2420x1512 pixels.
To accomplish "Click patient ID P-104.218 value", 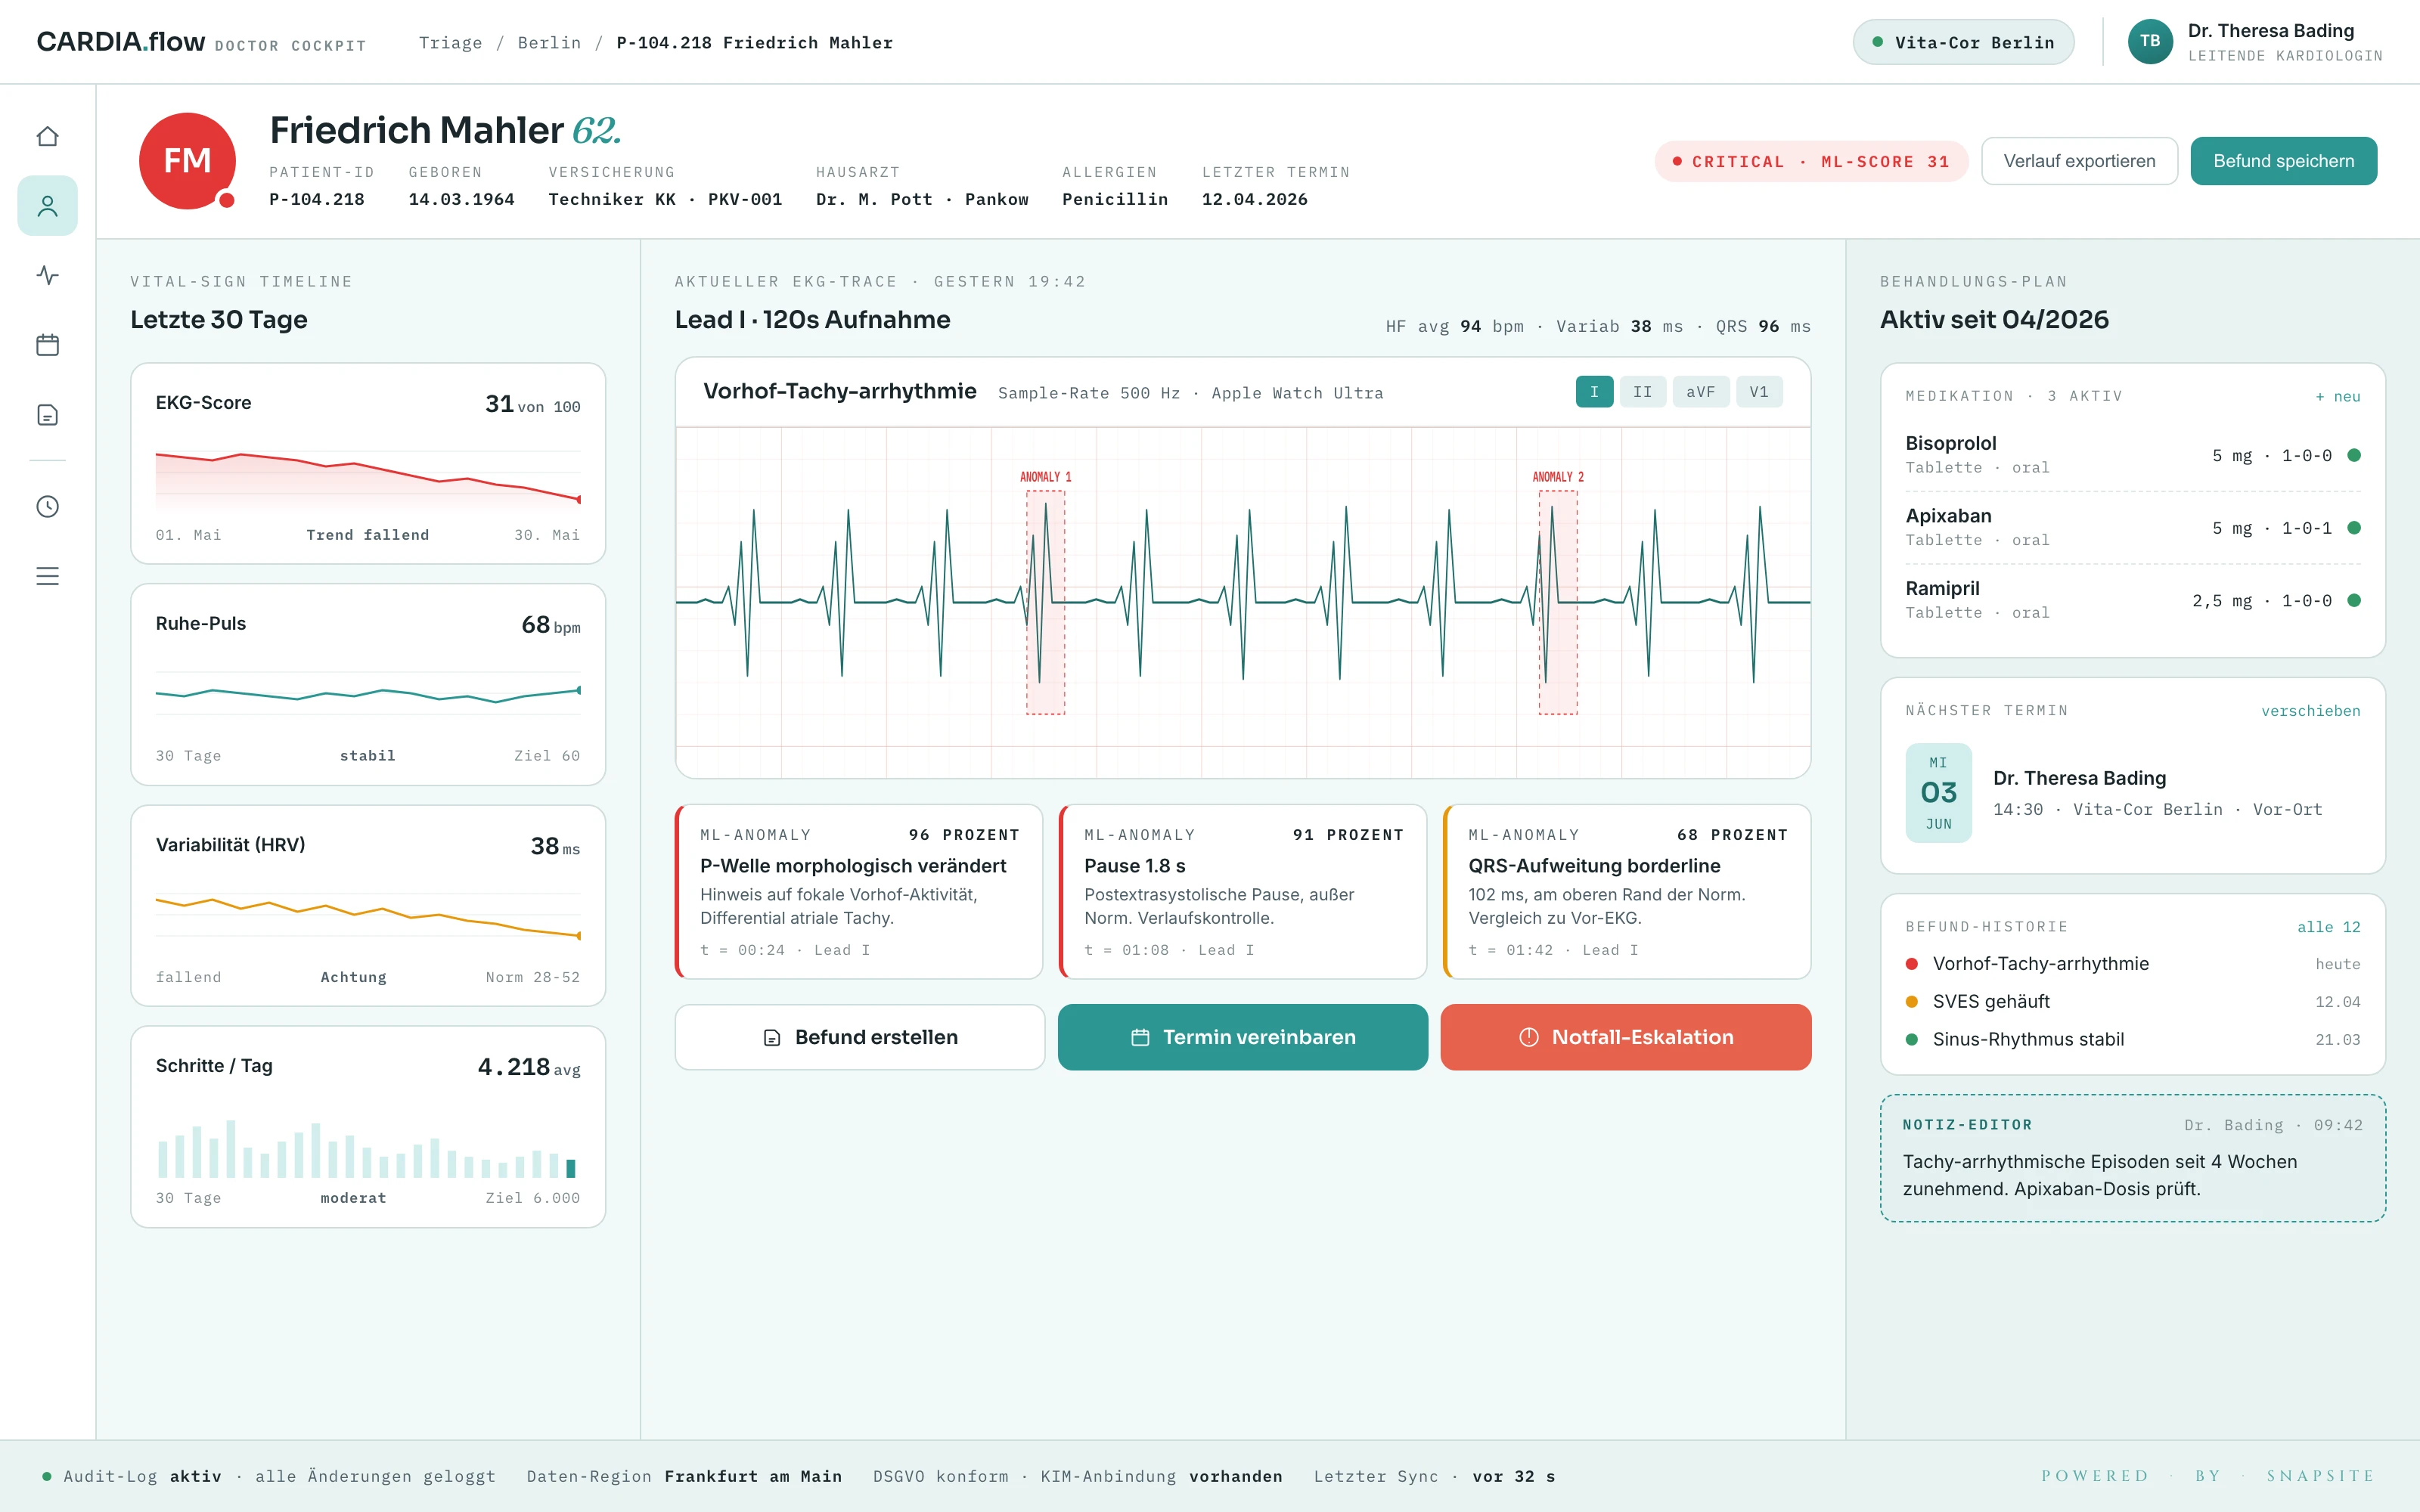I will 317,199.
